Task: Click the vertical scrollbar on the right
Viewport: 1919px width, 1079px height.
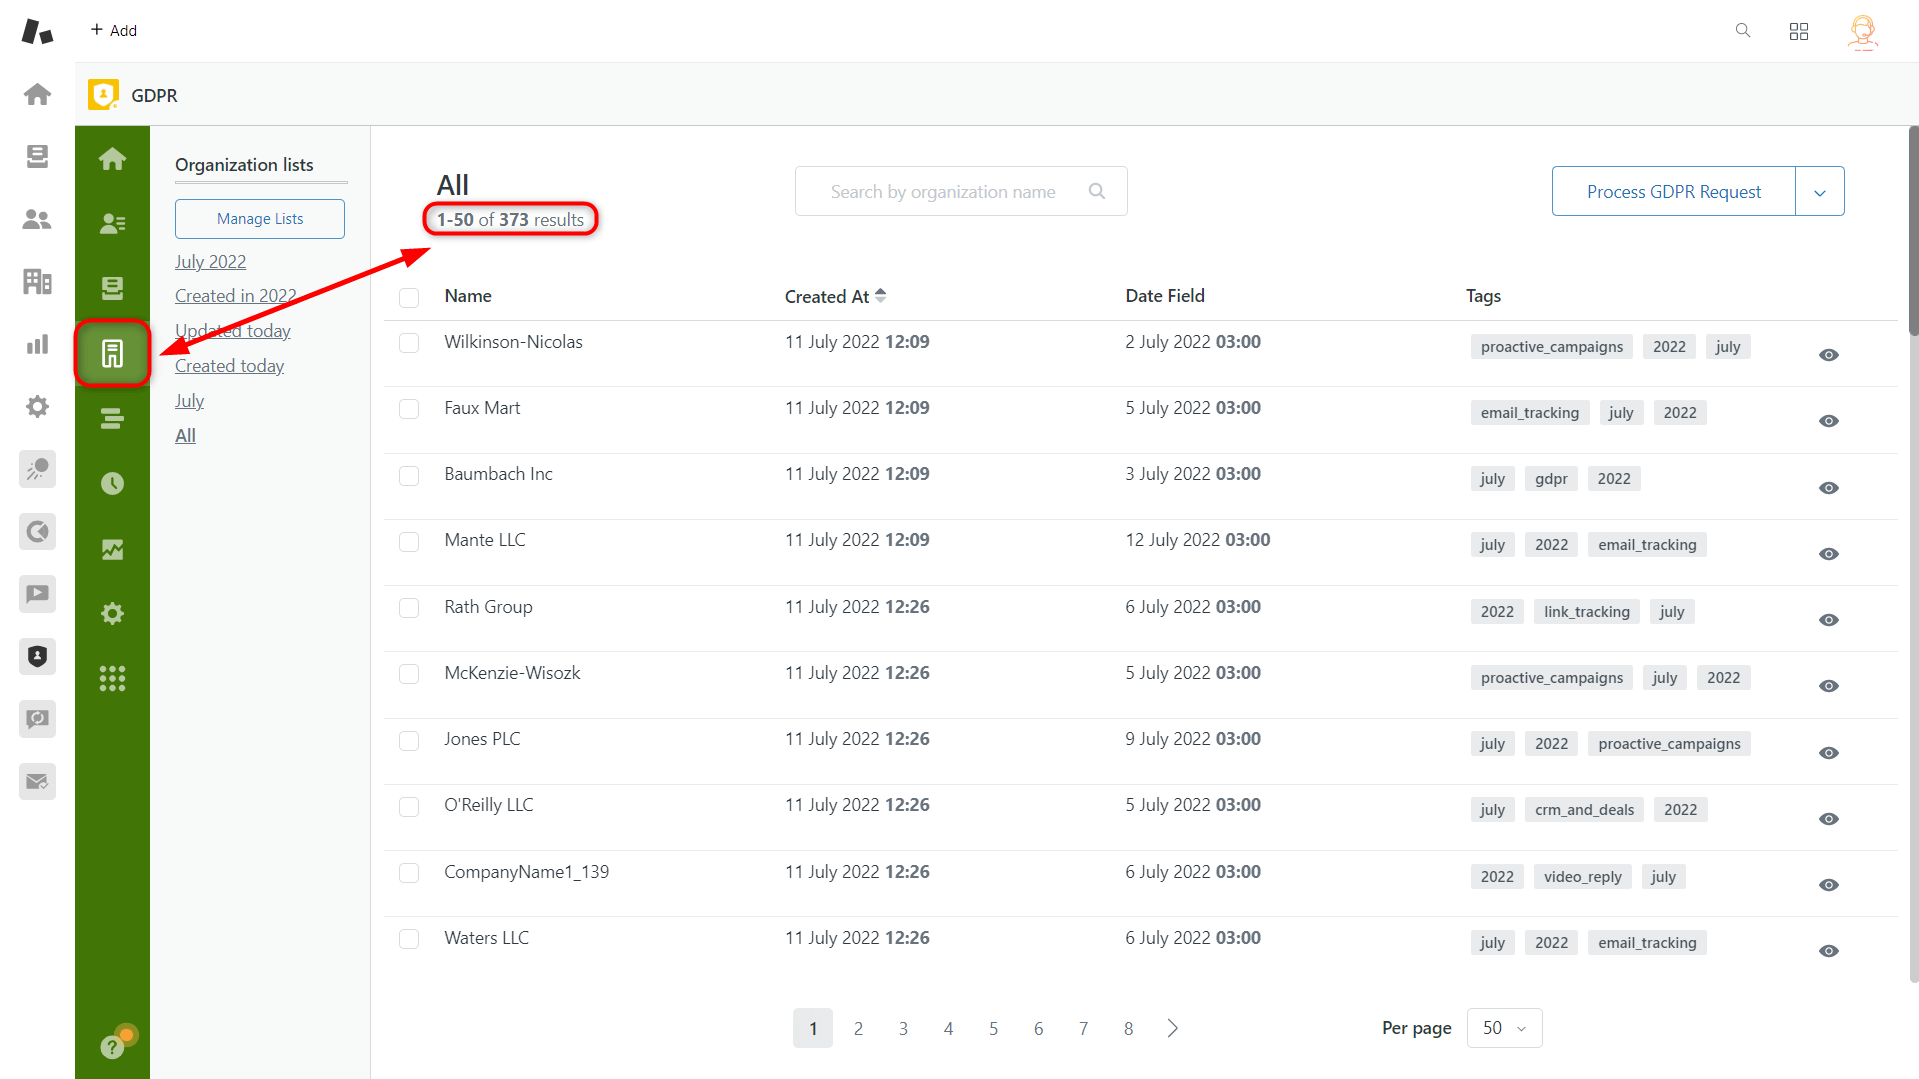Action: (x=1912, y=231)
